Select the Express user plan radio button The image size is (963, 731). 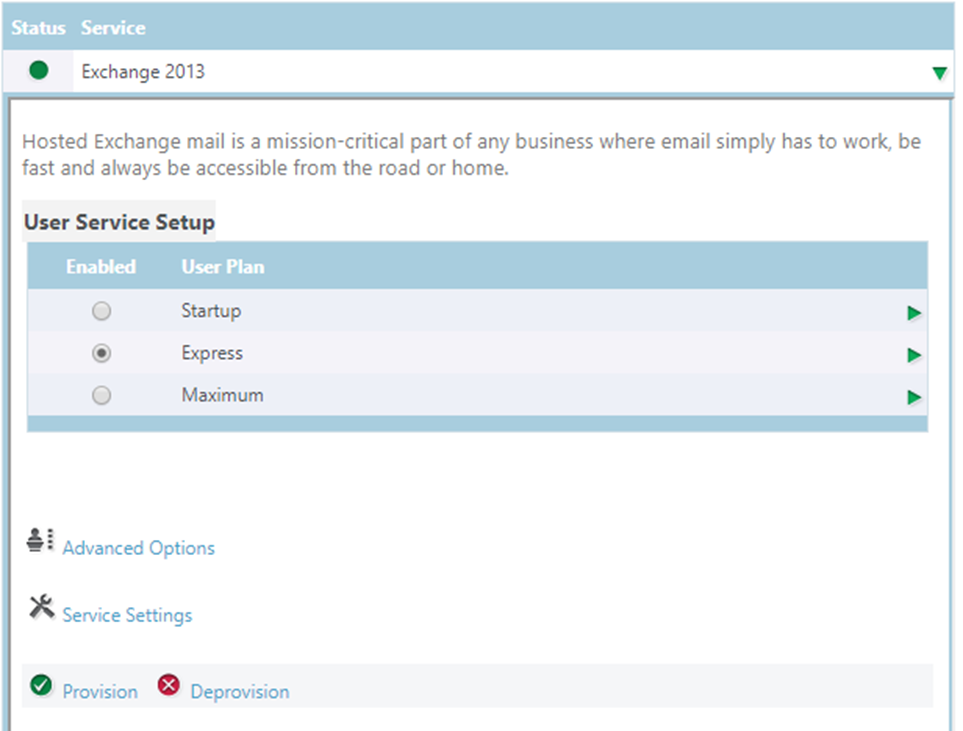click(x=101, y=354)
